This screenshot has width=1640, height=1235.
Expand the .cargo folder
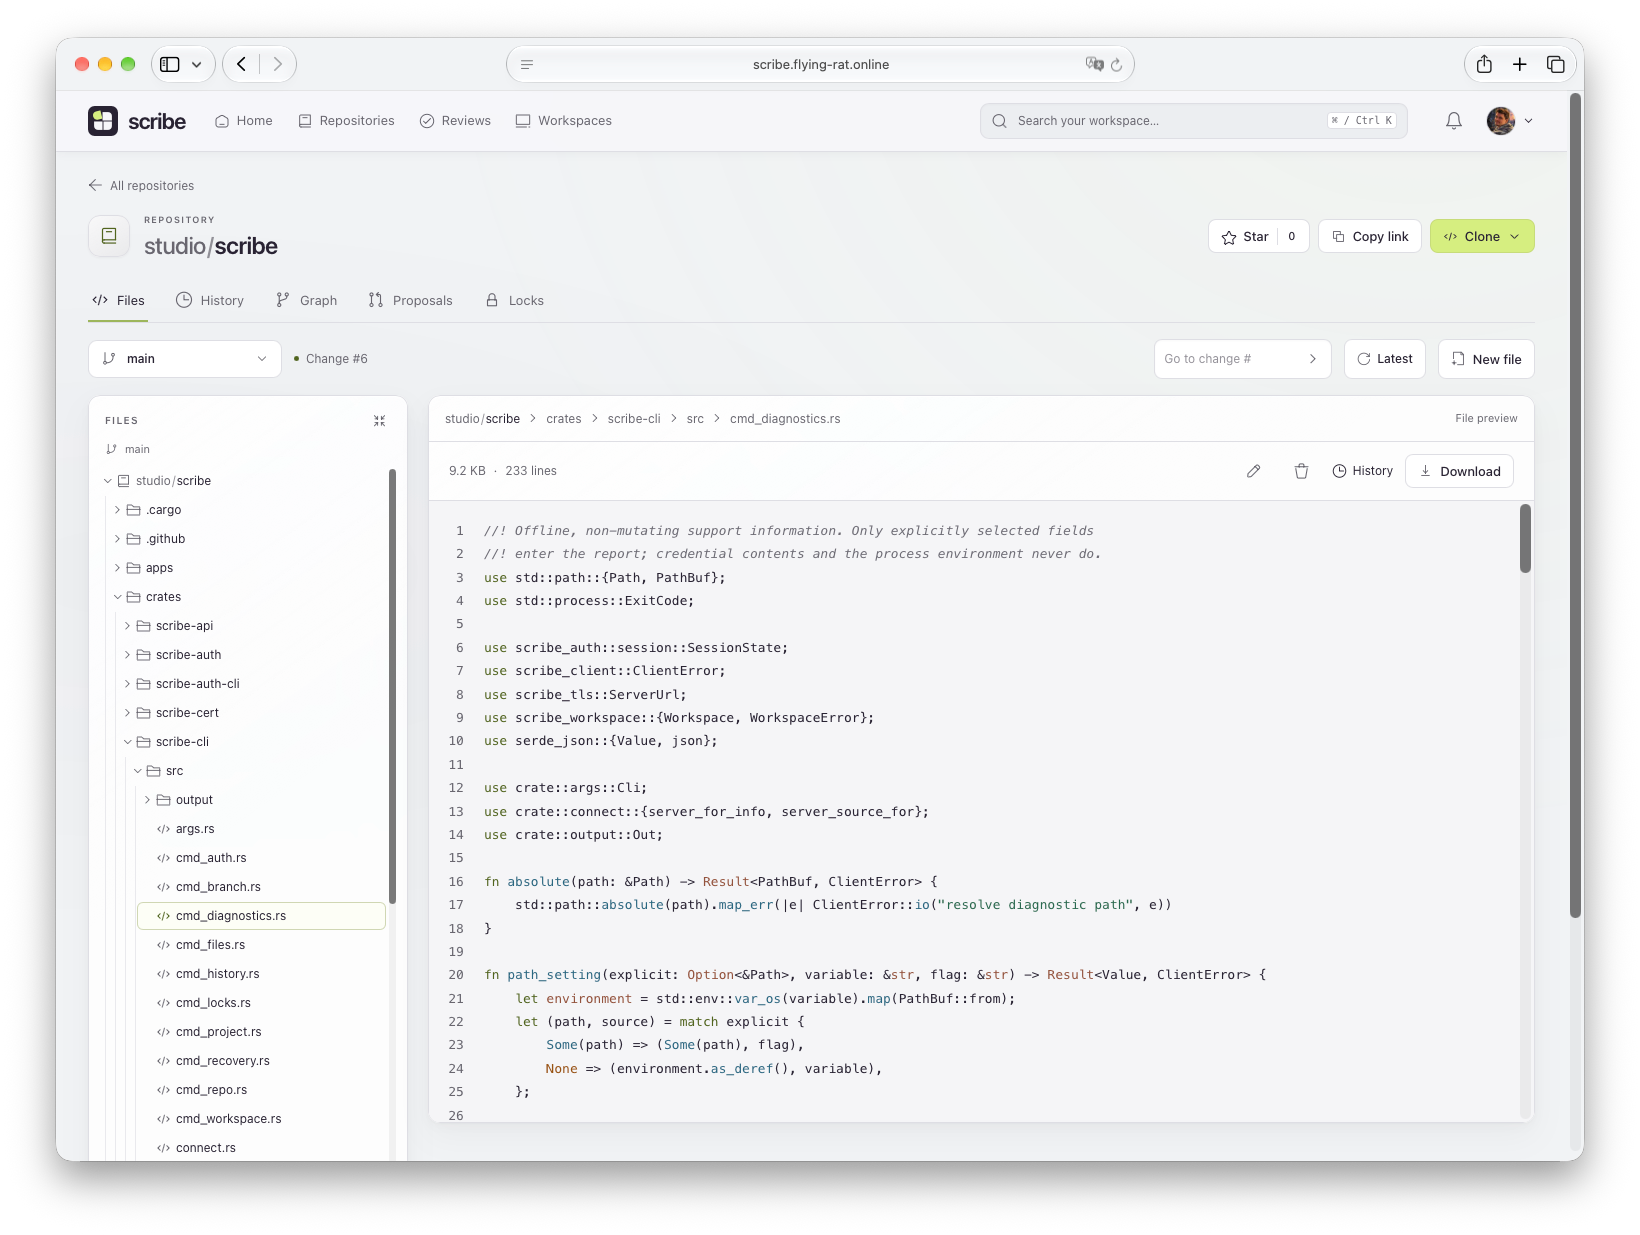(x=117, y=510)
